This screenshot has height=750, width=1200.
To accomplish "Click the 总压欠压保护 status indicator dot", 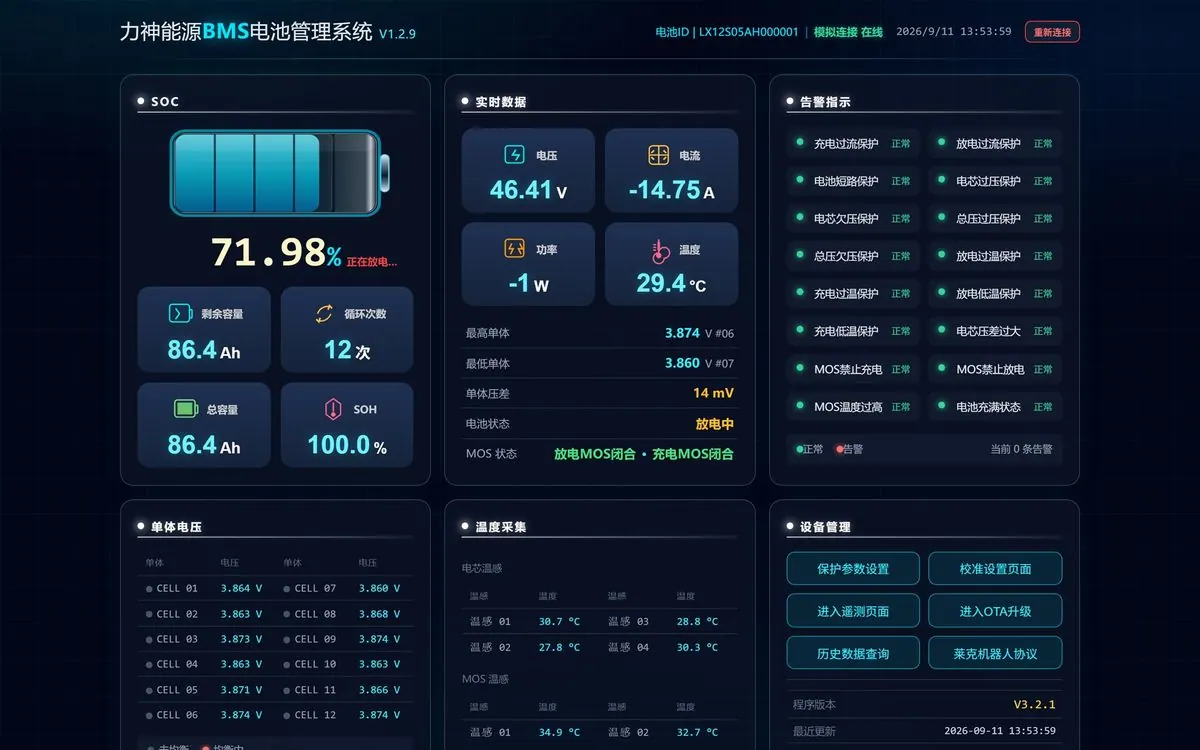I will (x=800, y=255).
